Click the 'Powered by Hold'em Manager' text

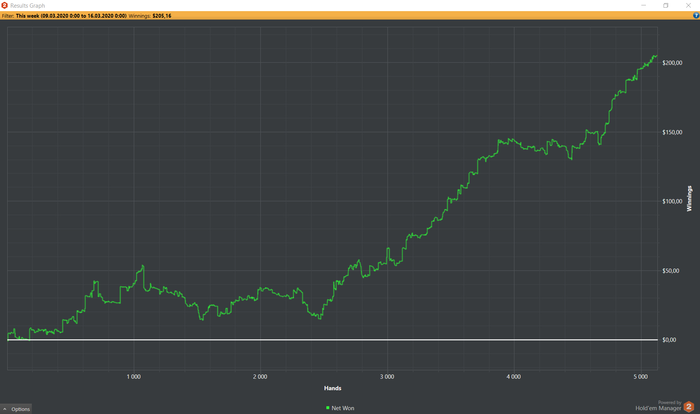coord(658,406)
